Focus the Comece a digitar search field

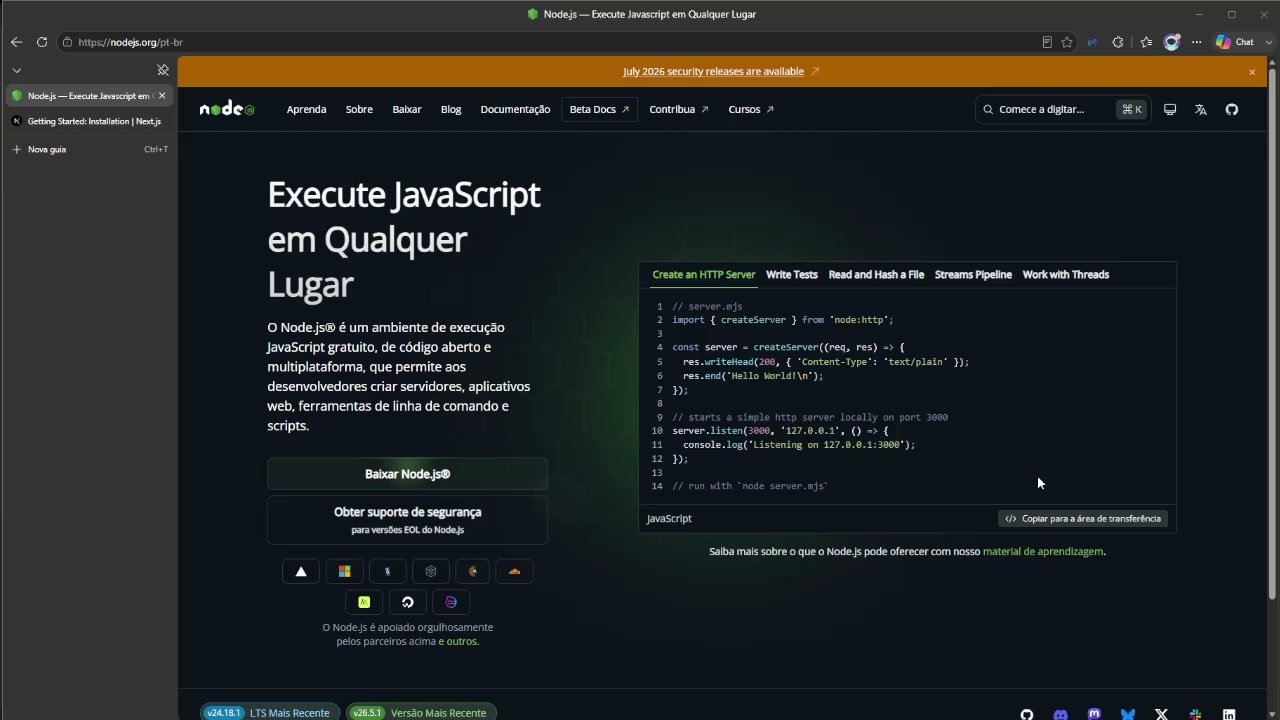pos(1061,109)
